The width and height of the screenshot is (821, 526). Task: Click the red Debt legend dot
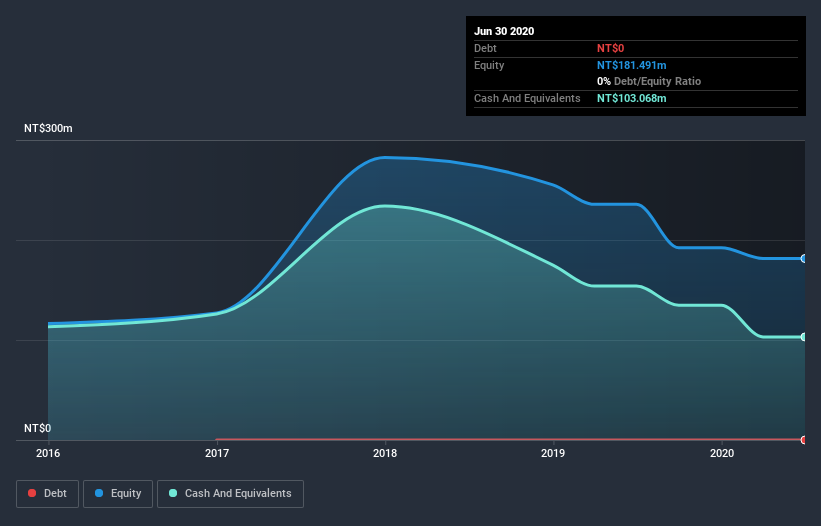[x=32, y=493]
